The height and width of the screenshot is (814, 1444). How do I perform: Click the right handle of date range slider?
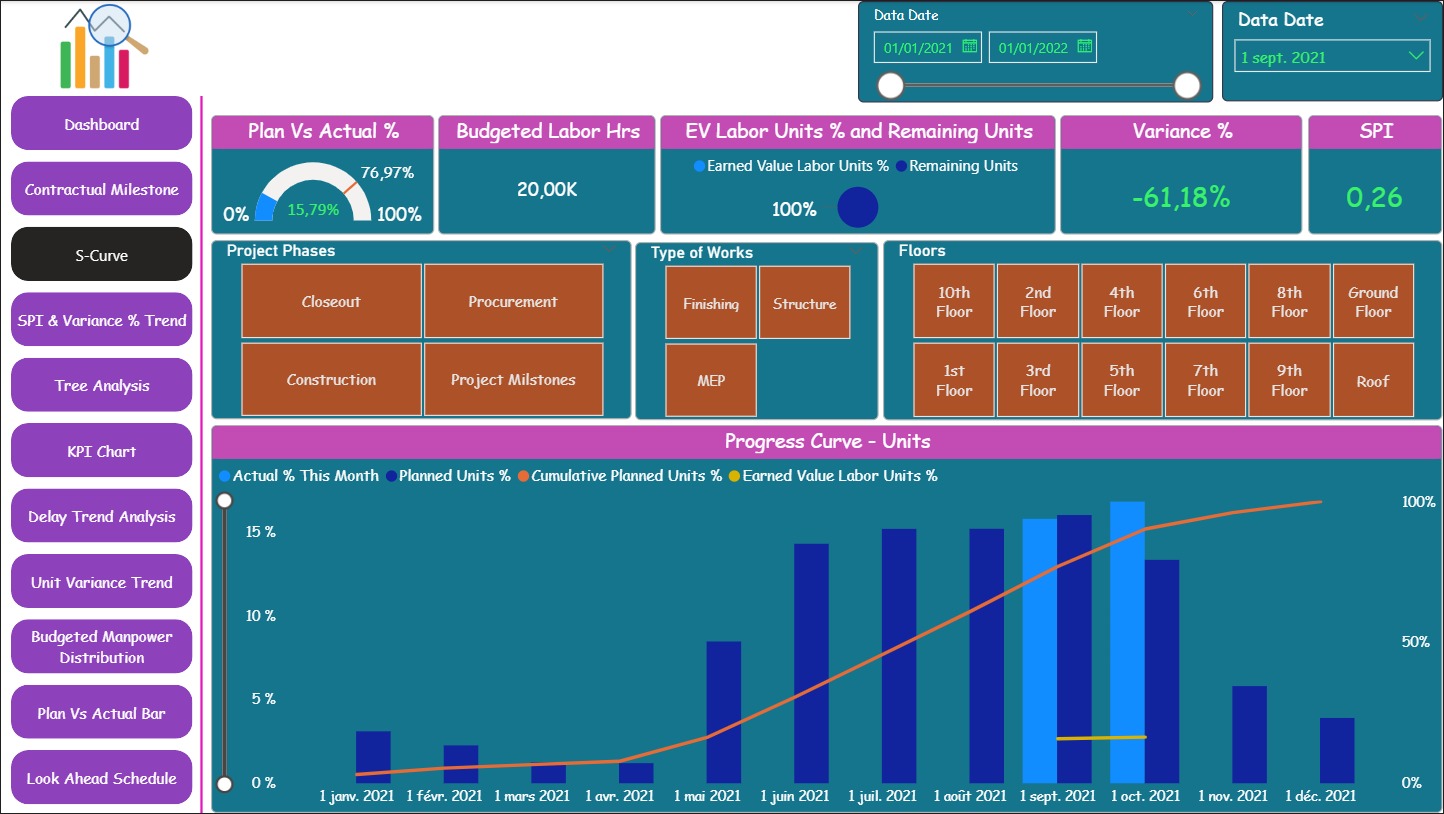pos(1187,86)
